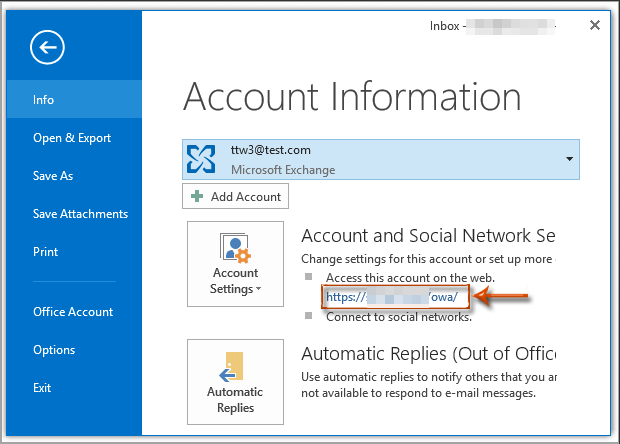The width and height of the screenshot is (620, 444).
Task: Click the Add Account button
Action: (235, 196)
